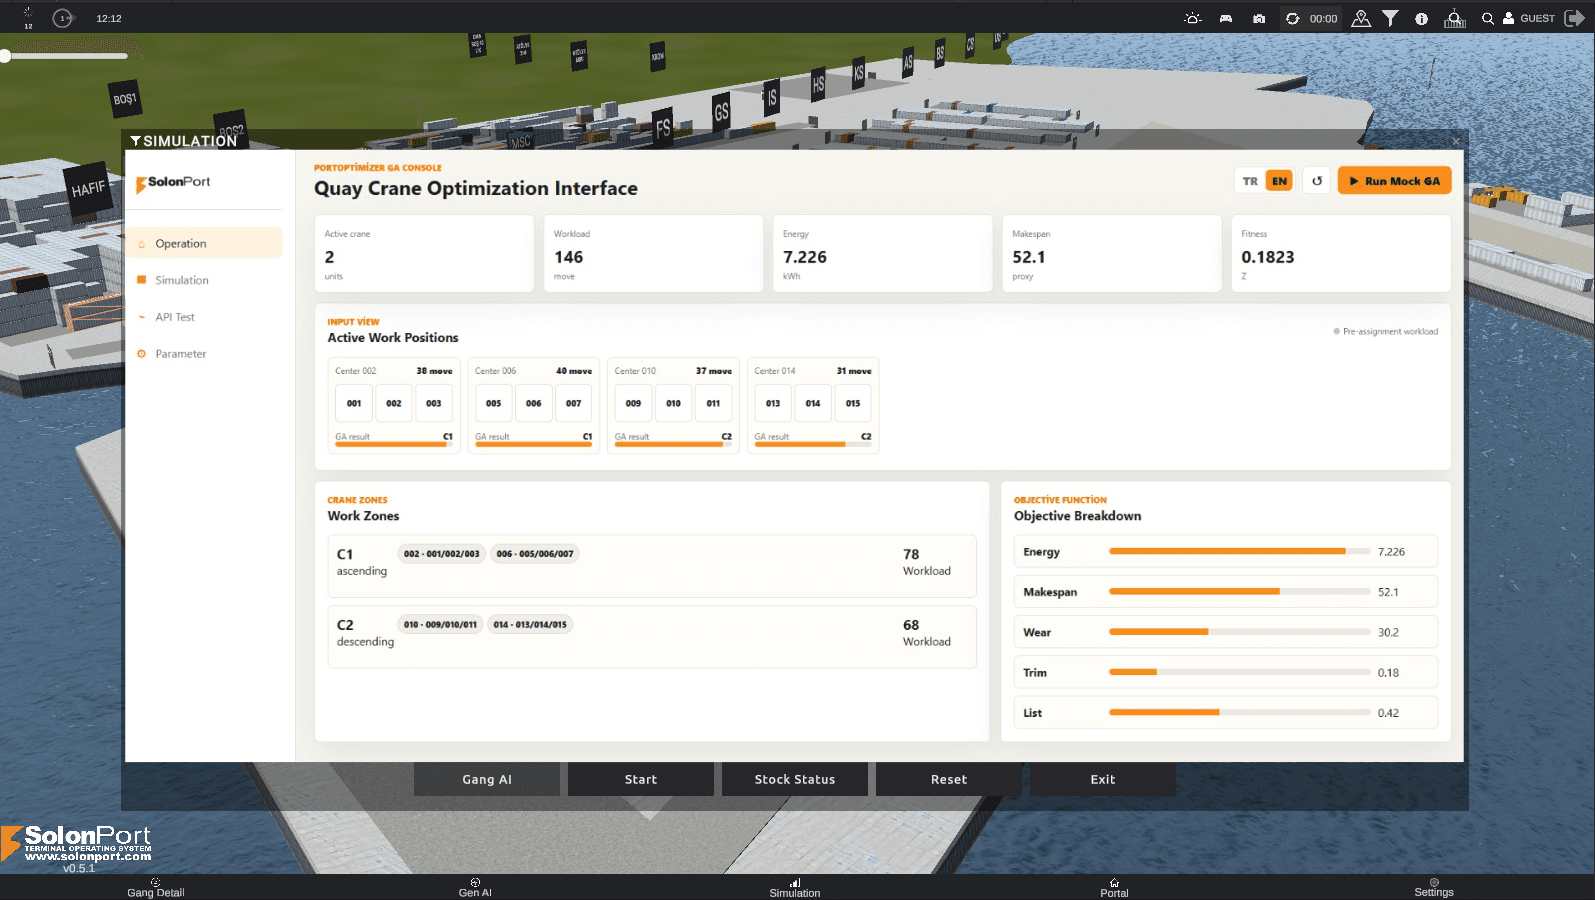Open Simulation in the bottom bar

coord(795,887)
